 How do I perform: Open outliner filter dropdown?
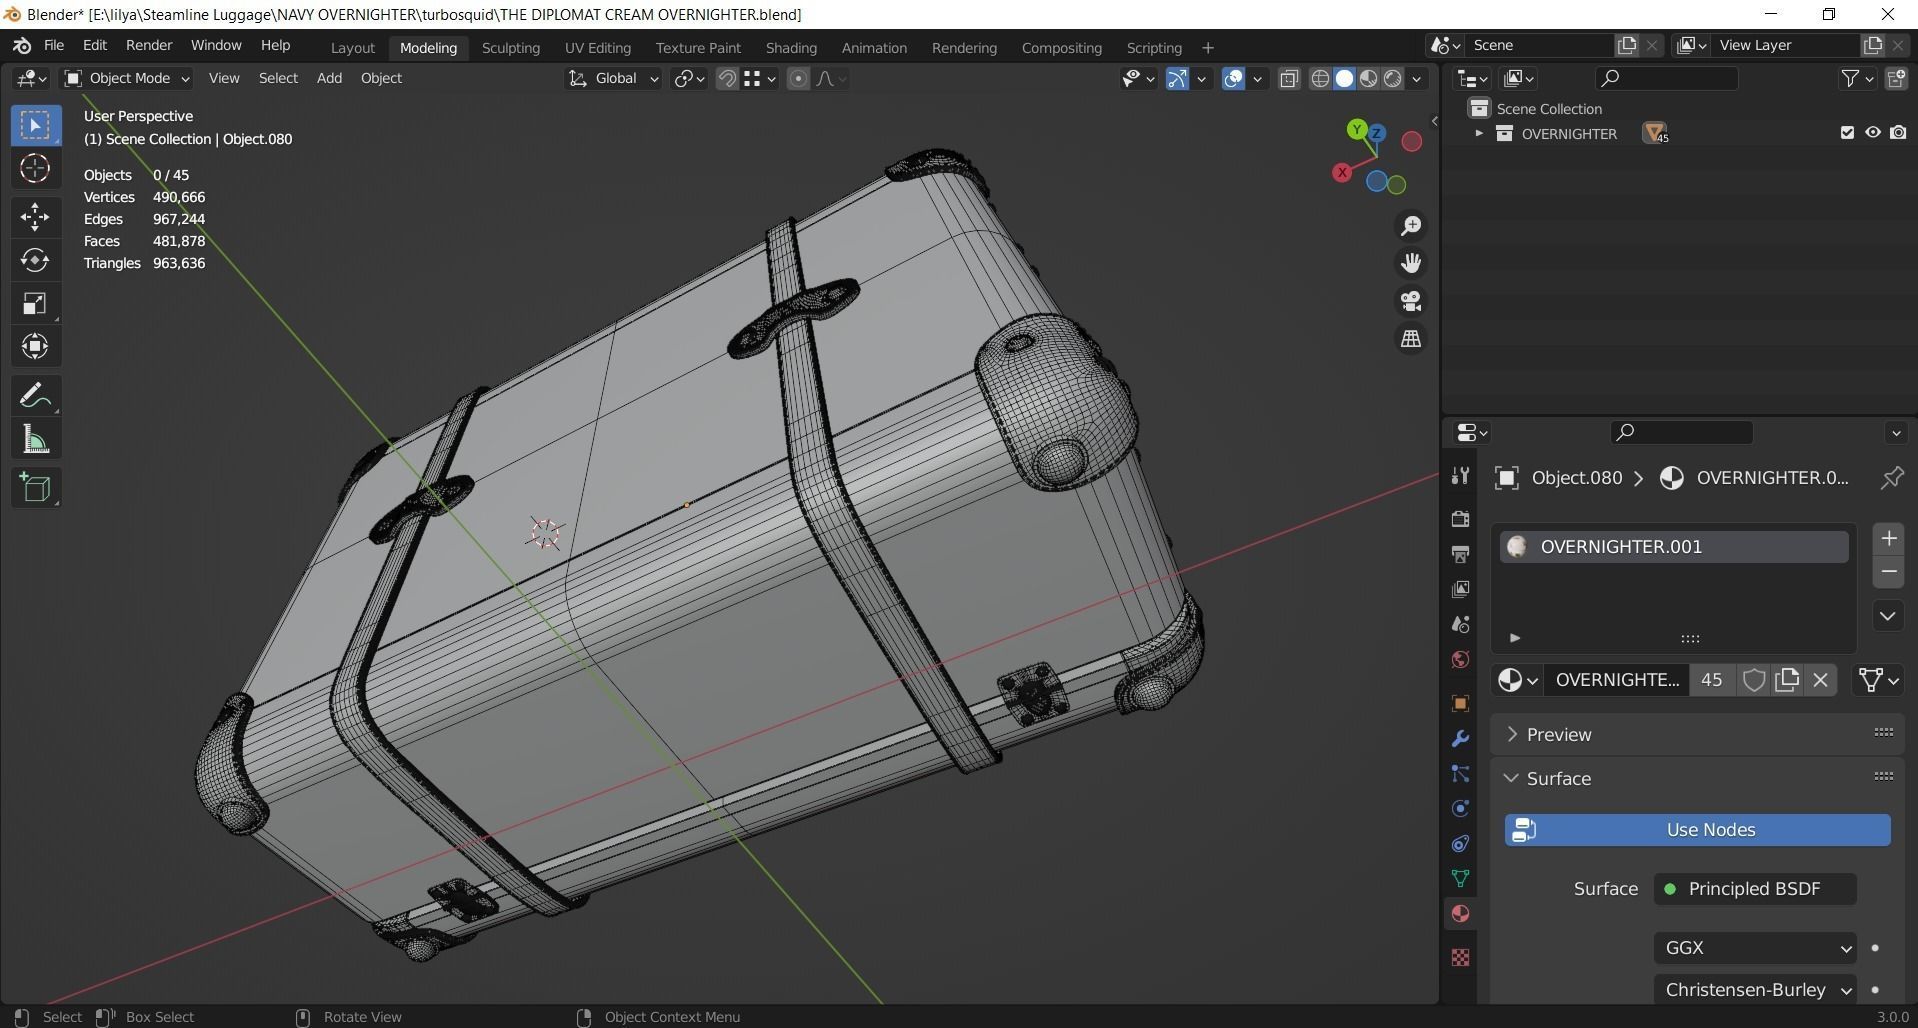click(1857, 78)
